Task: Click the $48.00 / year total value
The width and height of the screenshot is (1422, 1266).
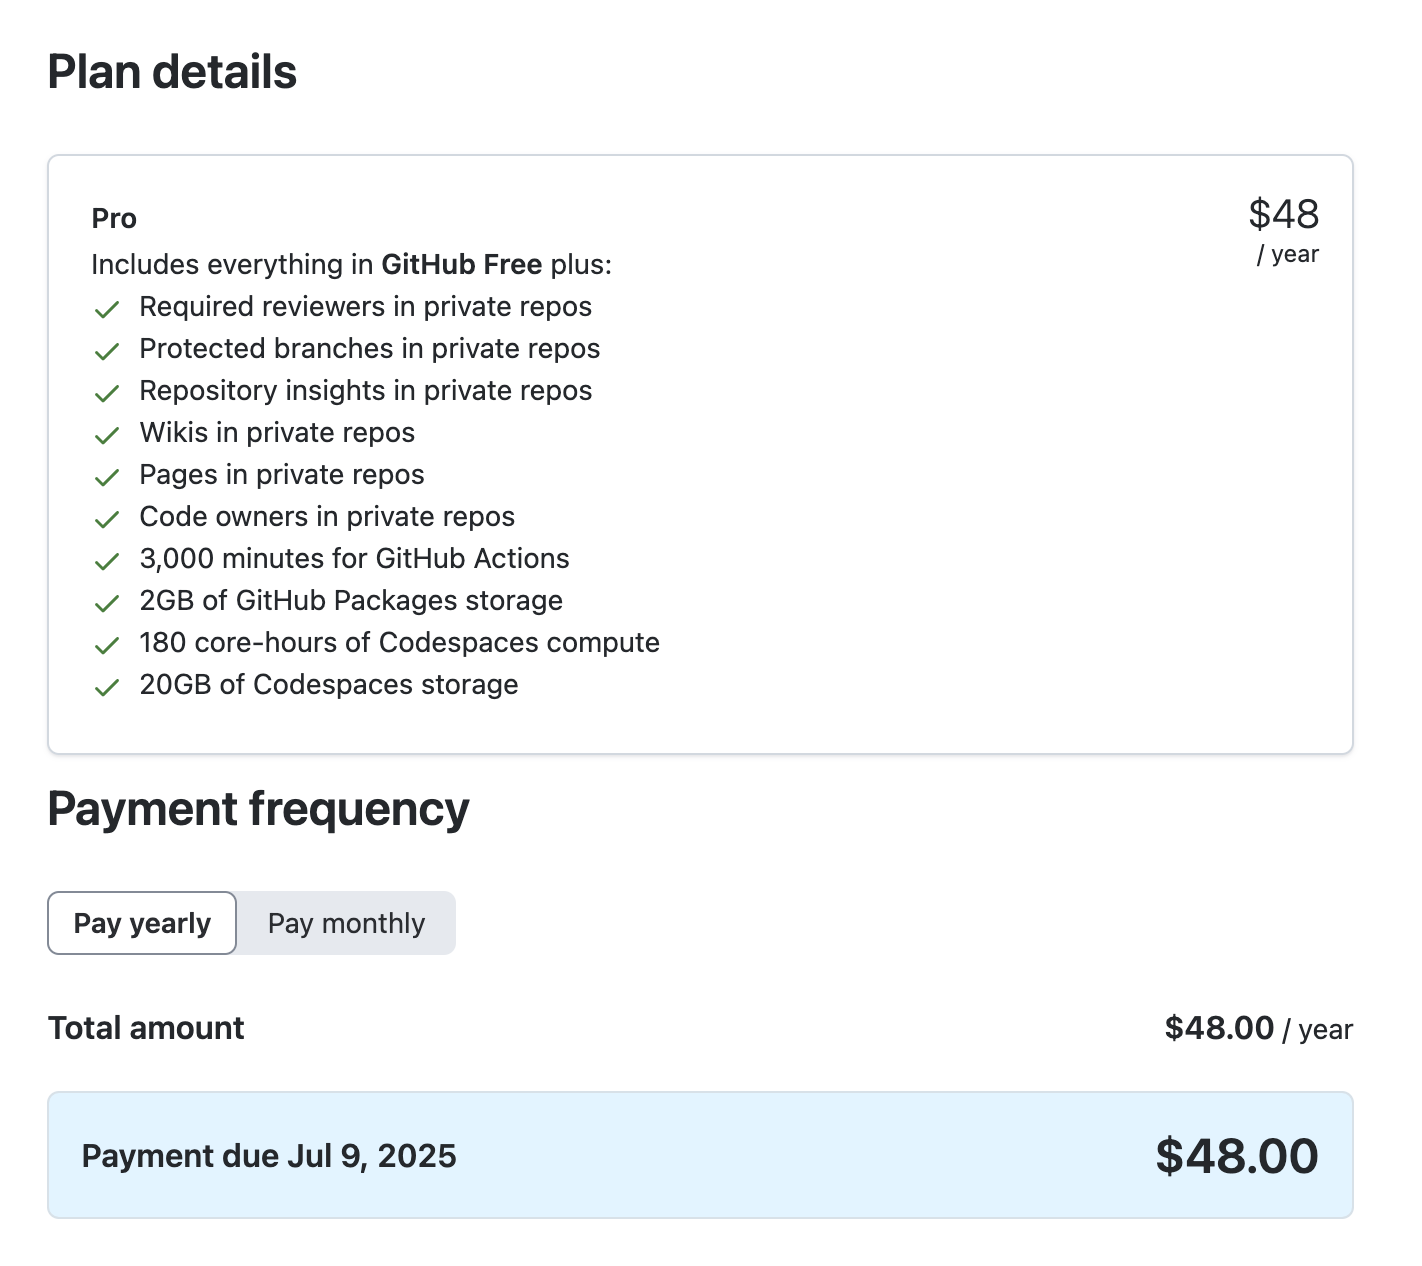Action: pos(1259,1028)
